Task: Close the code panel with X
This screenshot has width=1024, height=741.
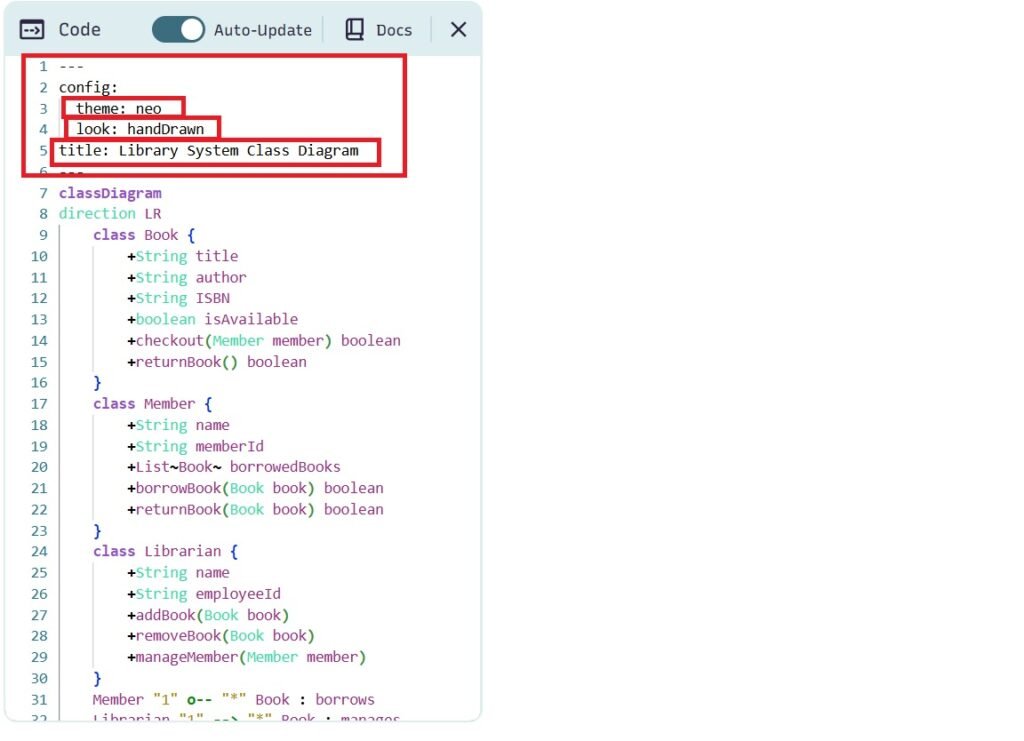Action: click(458, 30)
